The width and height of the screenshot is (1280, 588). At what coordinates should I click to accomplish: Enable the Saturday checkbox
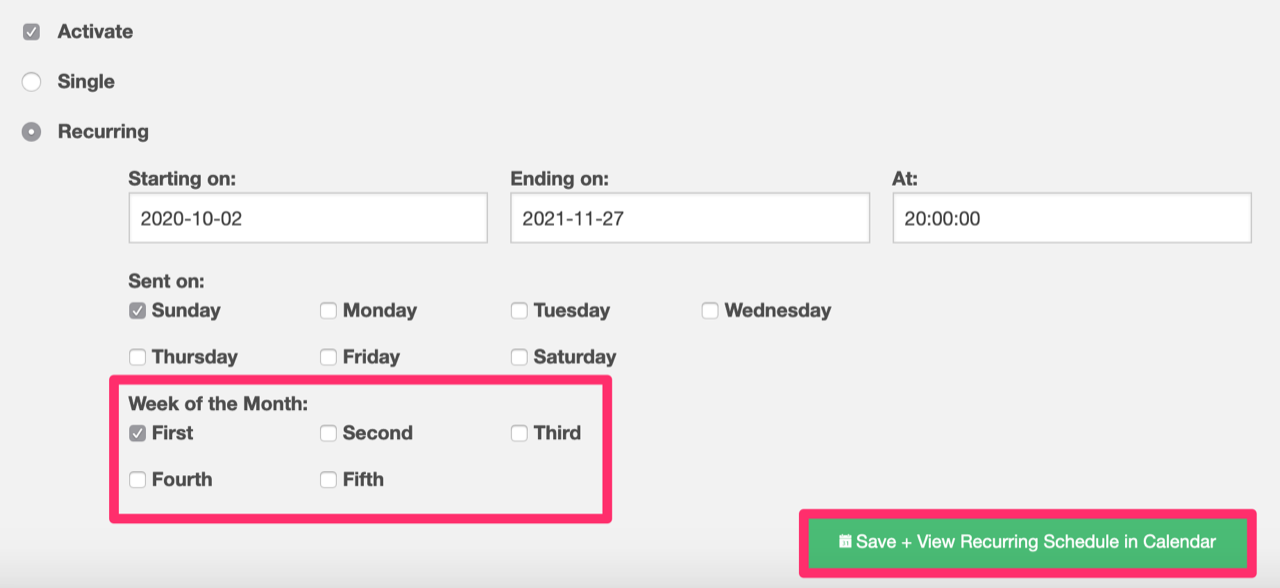coord(519,357)
